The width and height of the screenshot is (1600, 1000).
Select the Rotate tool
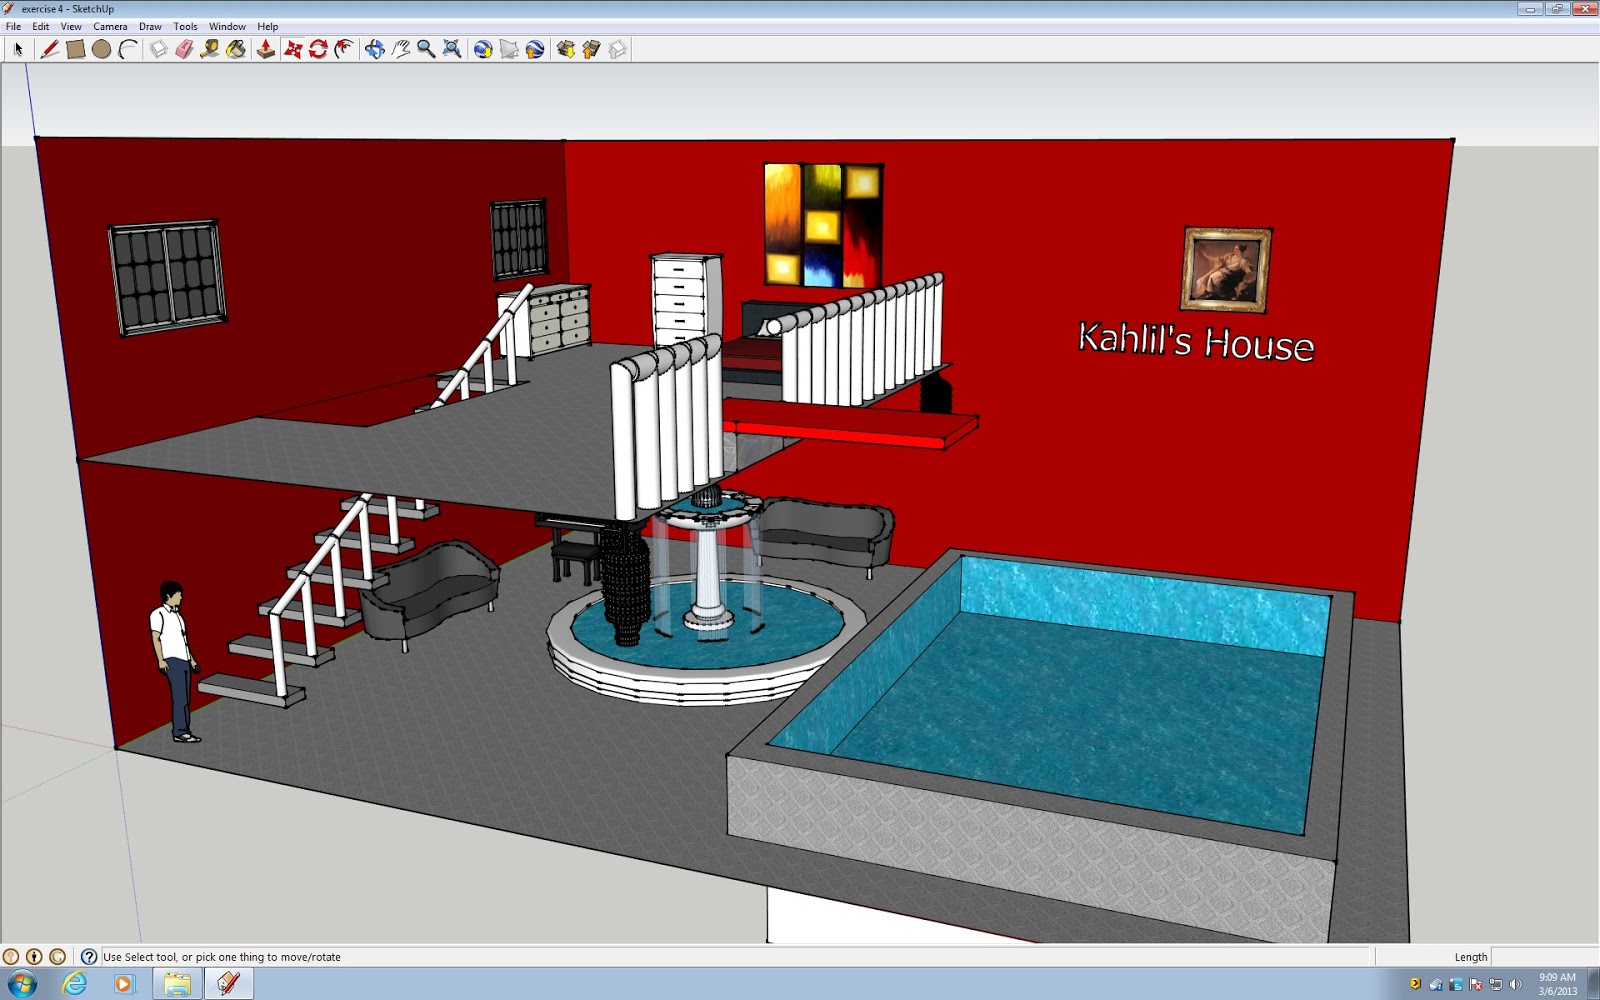318,49
